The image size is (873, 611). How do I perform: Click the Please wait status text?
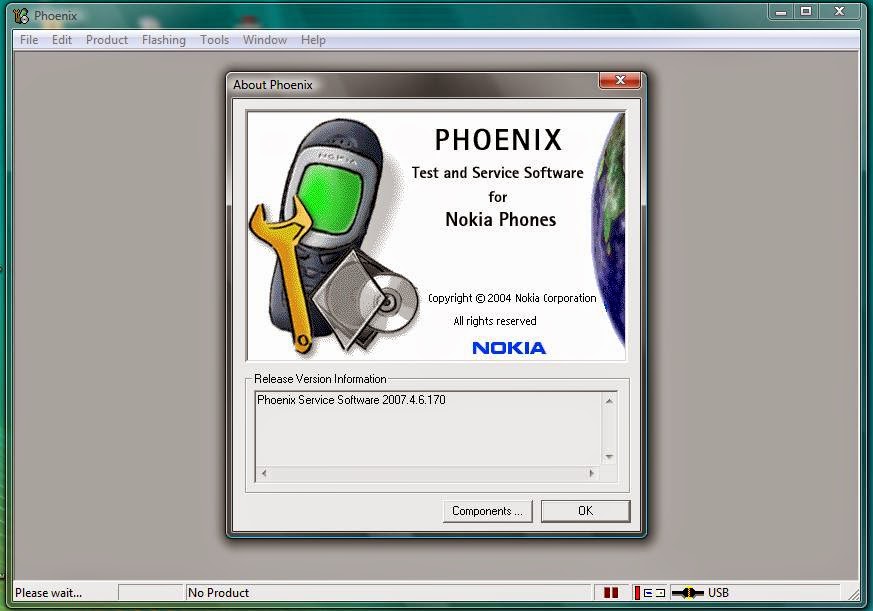(48, 593)
